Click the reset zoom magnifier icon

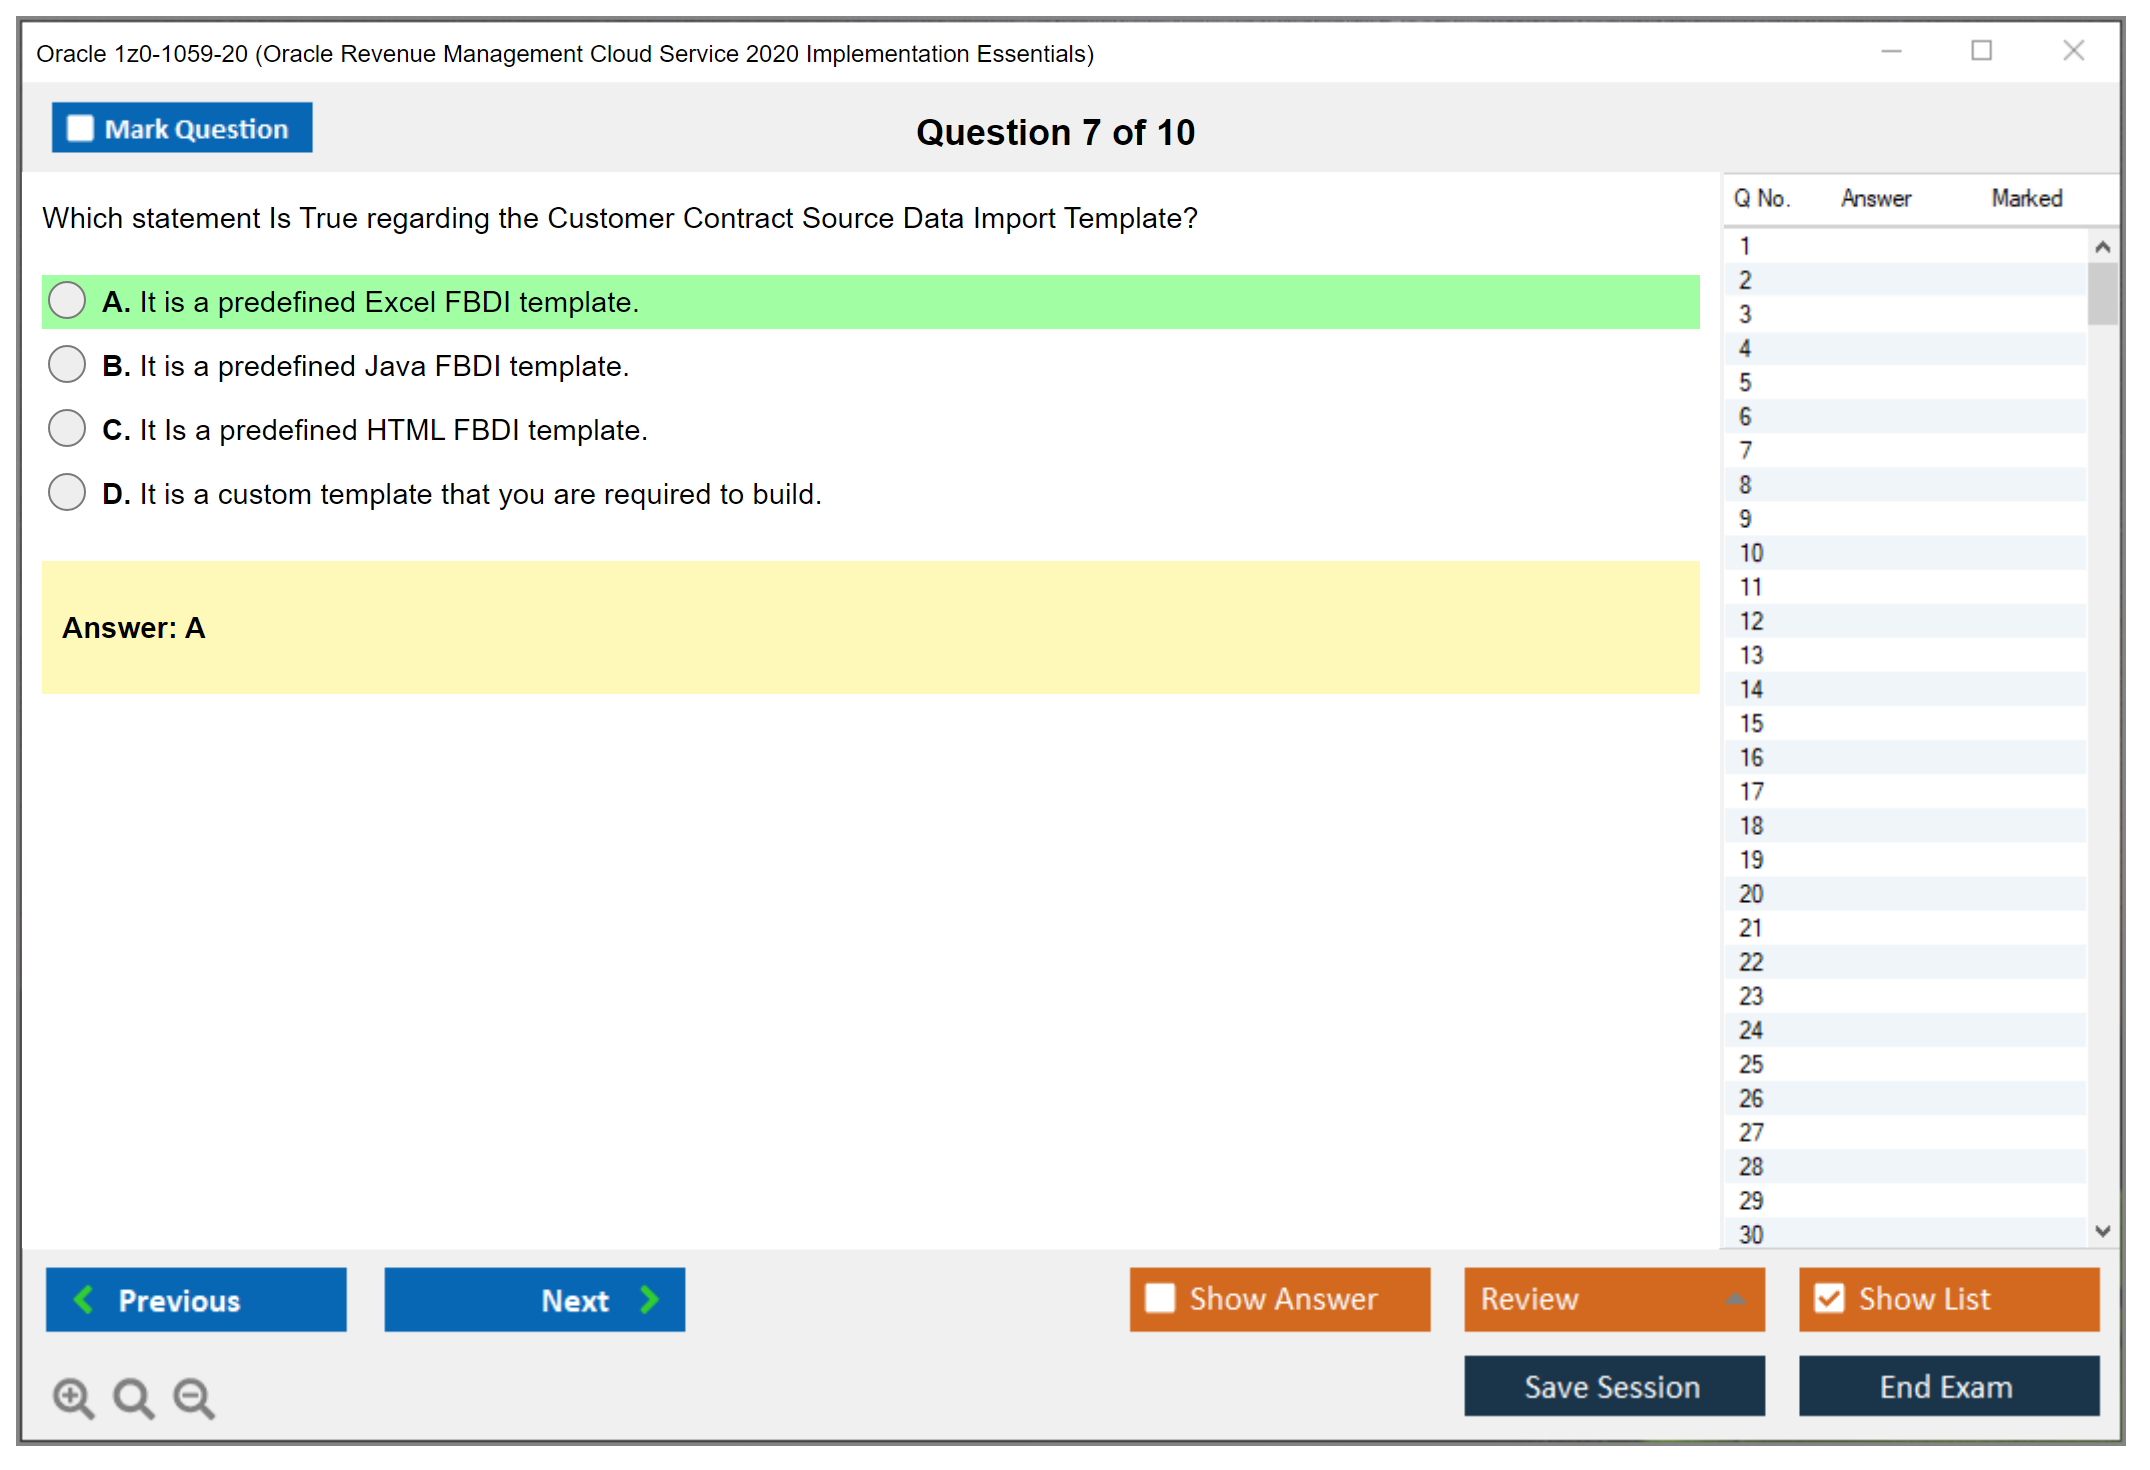pos(133,1397)
